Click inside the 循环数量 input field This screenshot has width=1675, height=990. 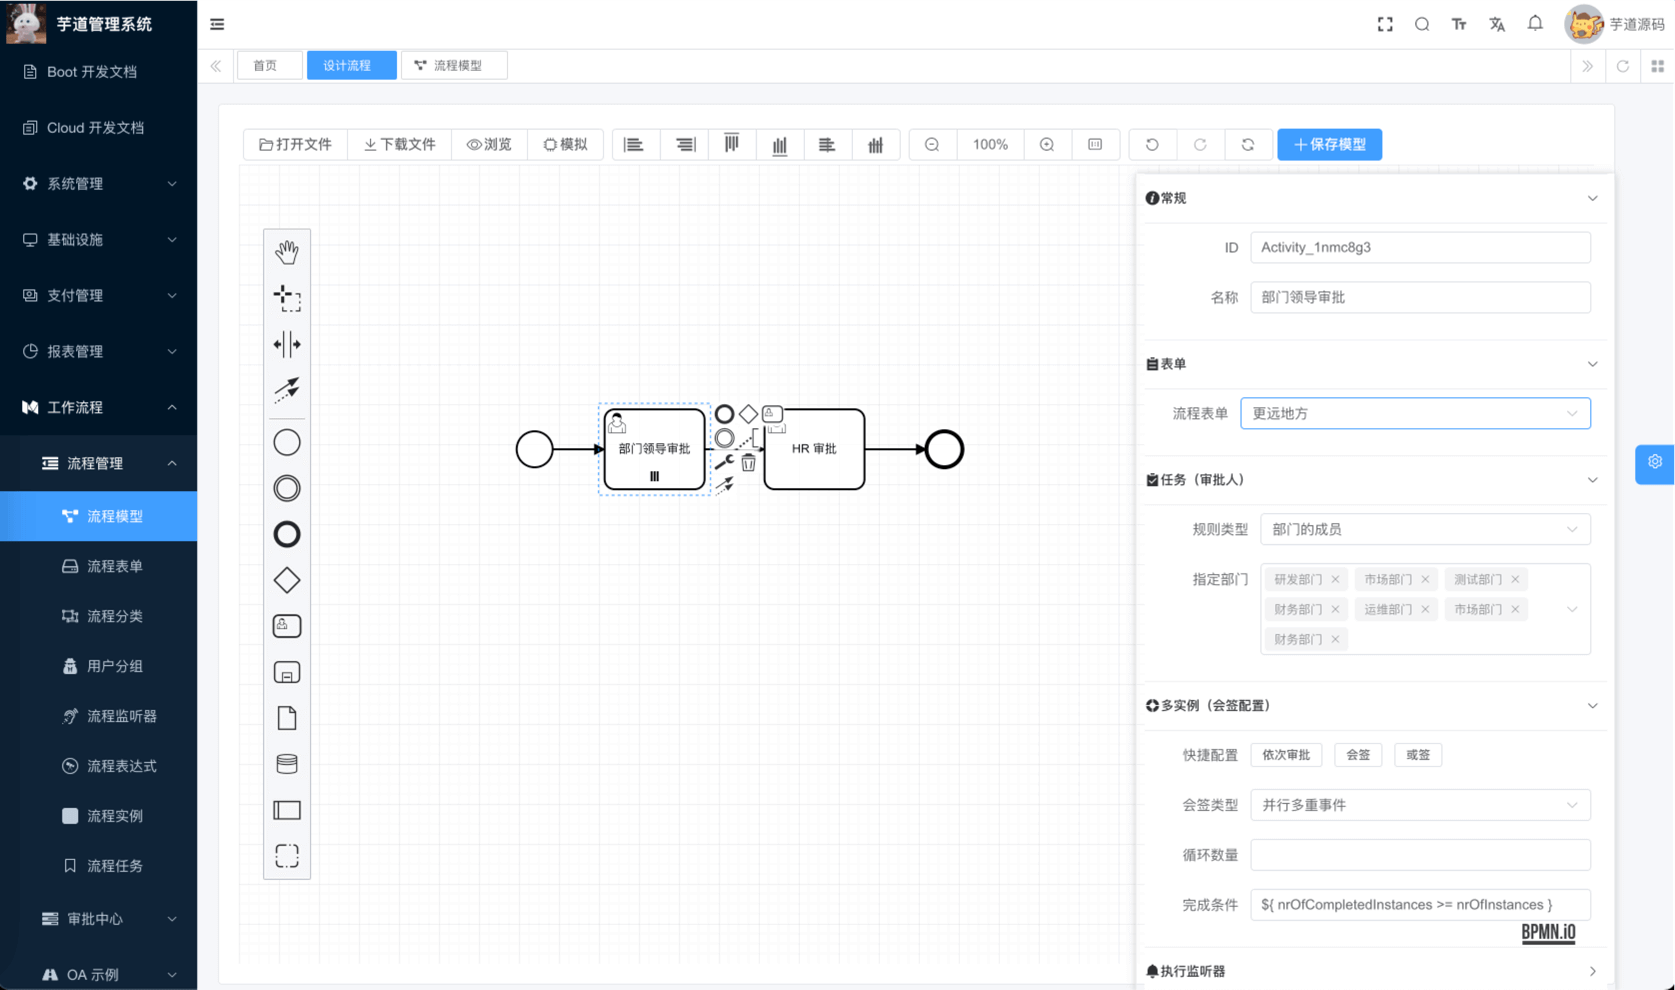[1420, 855]
